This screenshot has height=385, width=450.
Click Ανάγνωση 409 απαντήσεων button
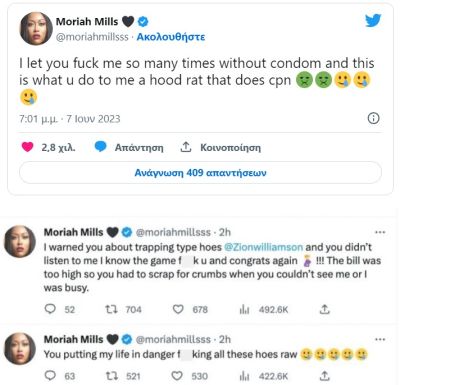pos(200,173)
